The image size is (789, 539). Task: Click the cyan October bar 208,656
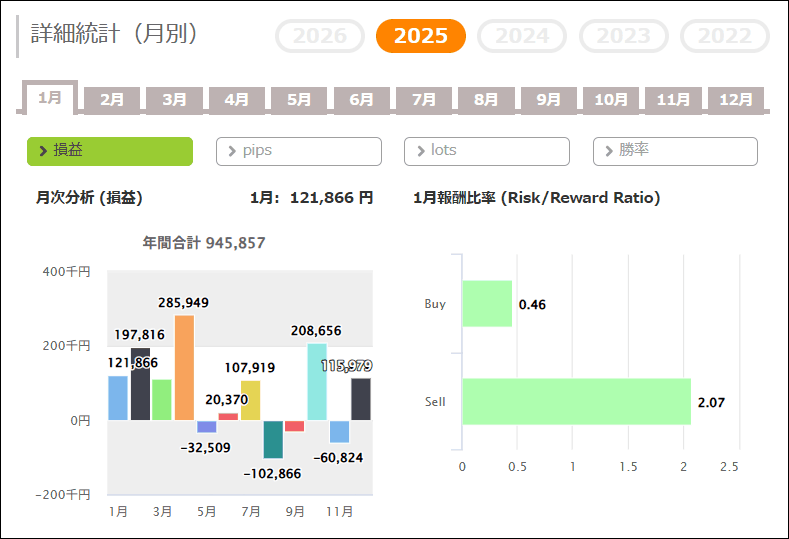(317, 381)
